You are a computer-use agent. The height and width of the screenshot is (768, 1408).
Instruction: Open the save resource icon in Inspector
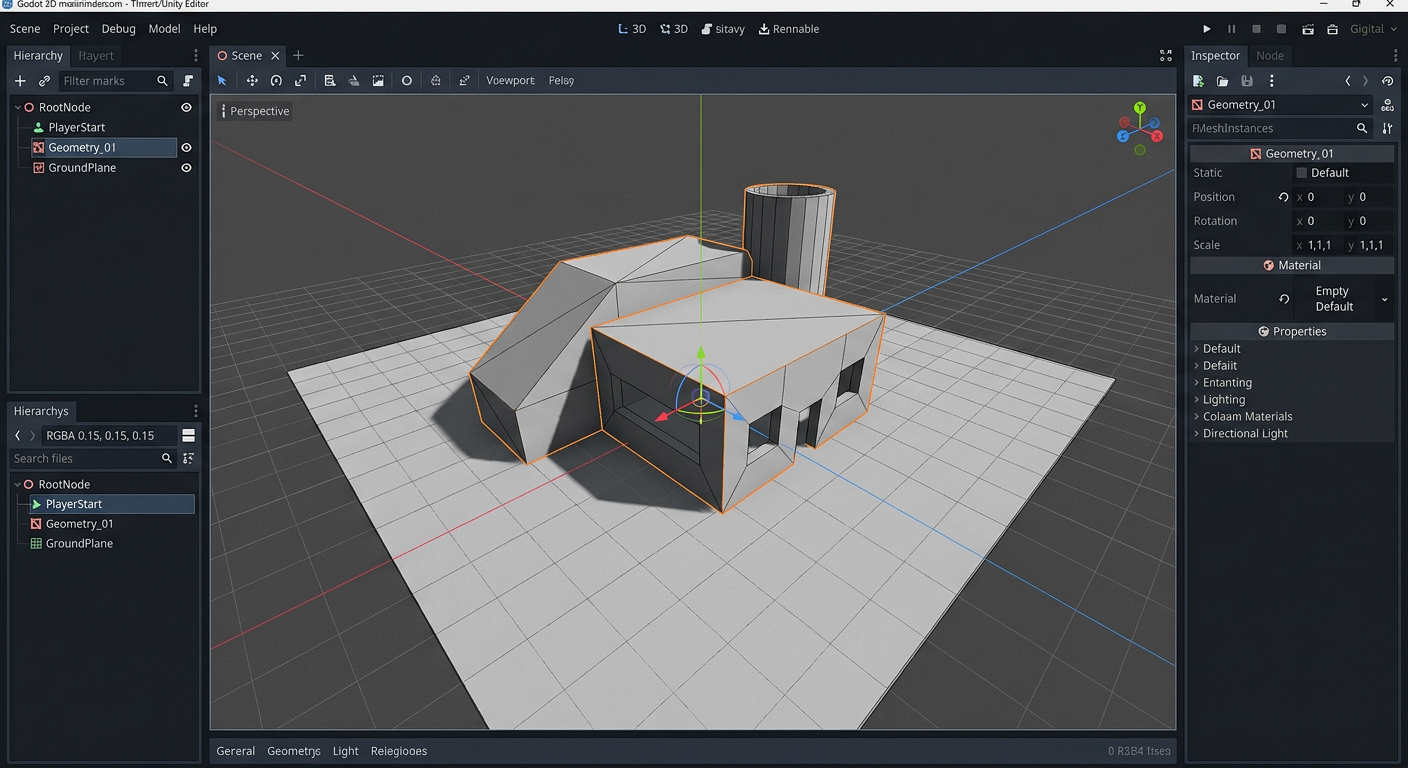[1247, 81]
